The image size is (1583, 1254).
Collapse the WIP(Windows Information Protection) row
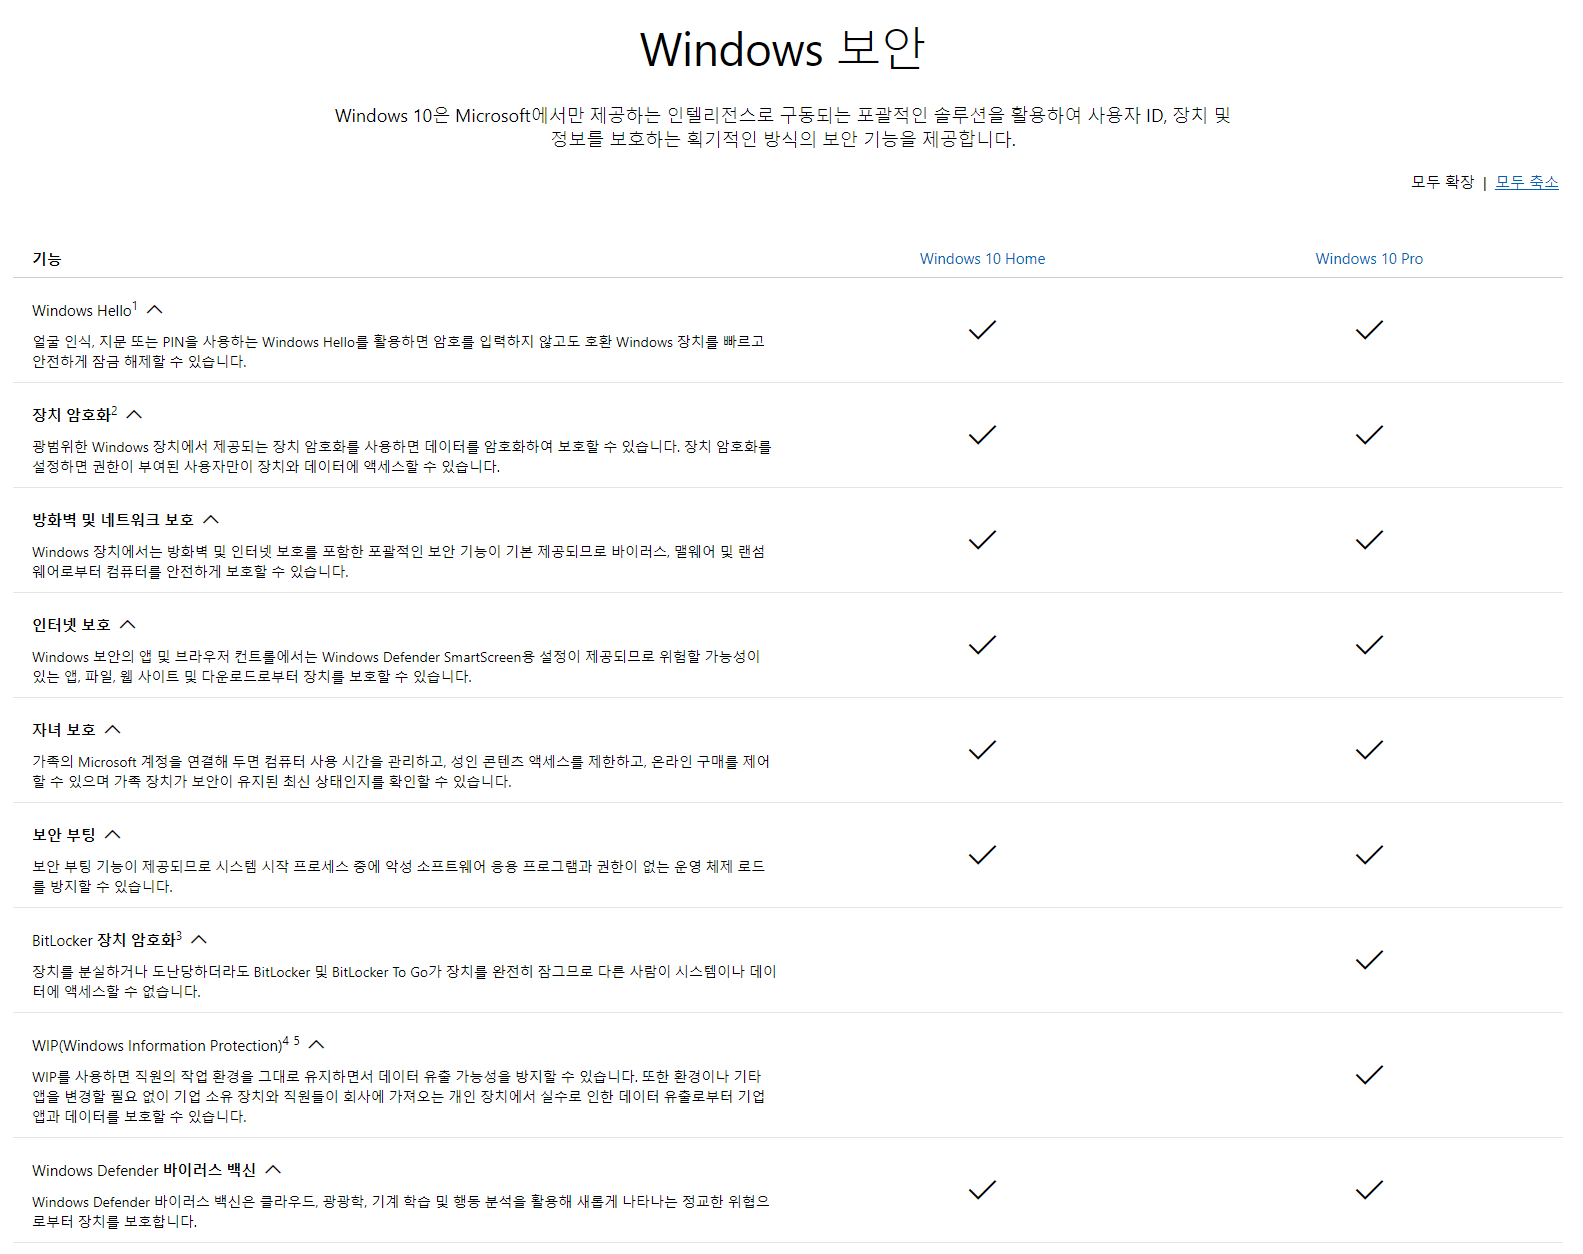[x=316, y=1045]
